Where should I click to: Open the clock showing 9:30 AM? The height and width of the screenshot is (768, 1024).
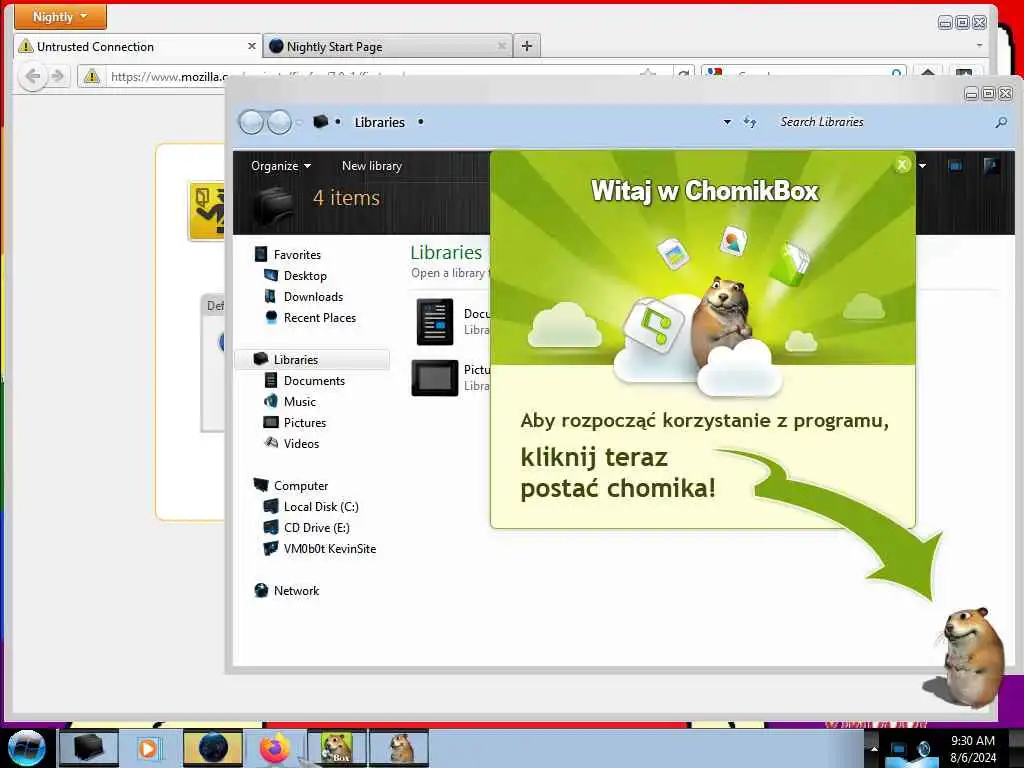point(973,749)
